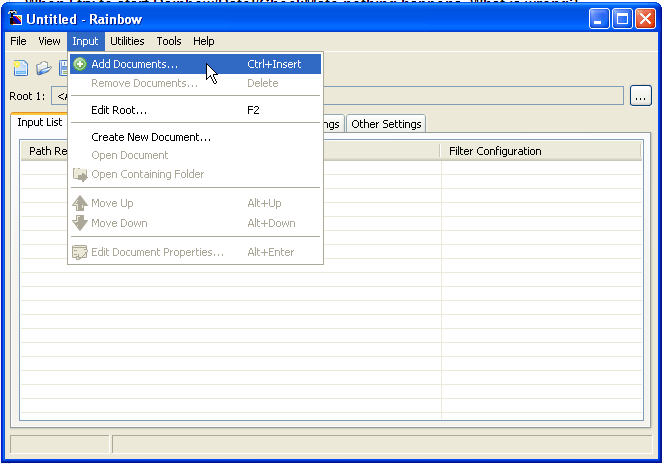Click the New file toolbar icon

pos(20,69)
